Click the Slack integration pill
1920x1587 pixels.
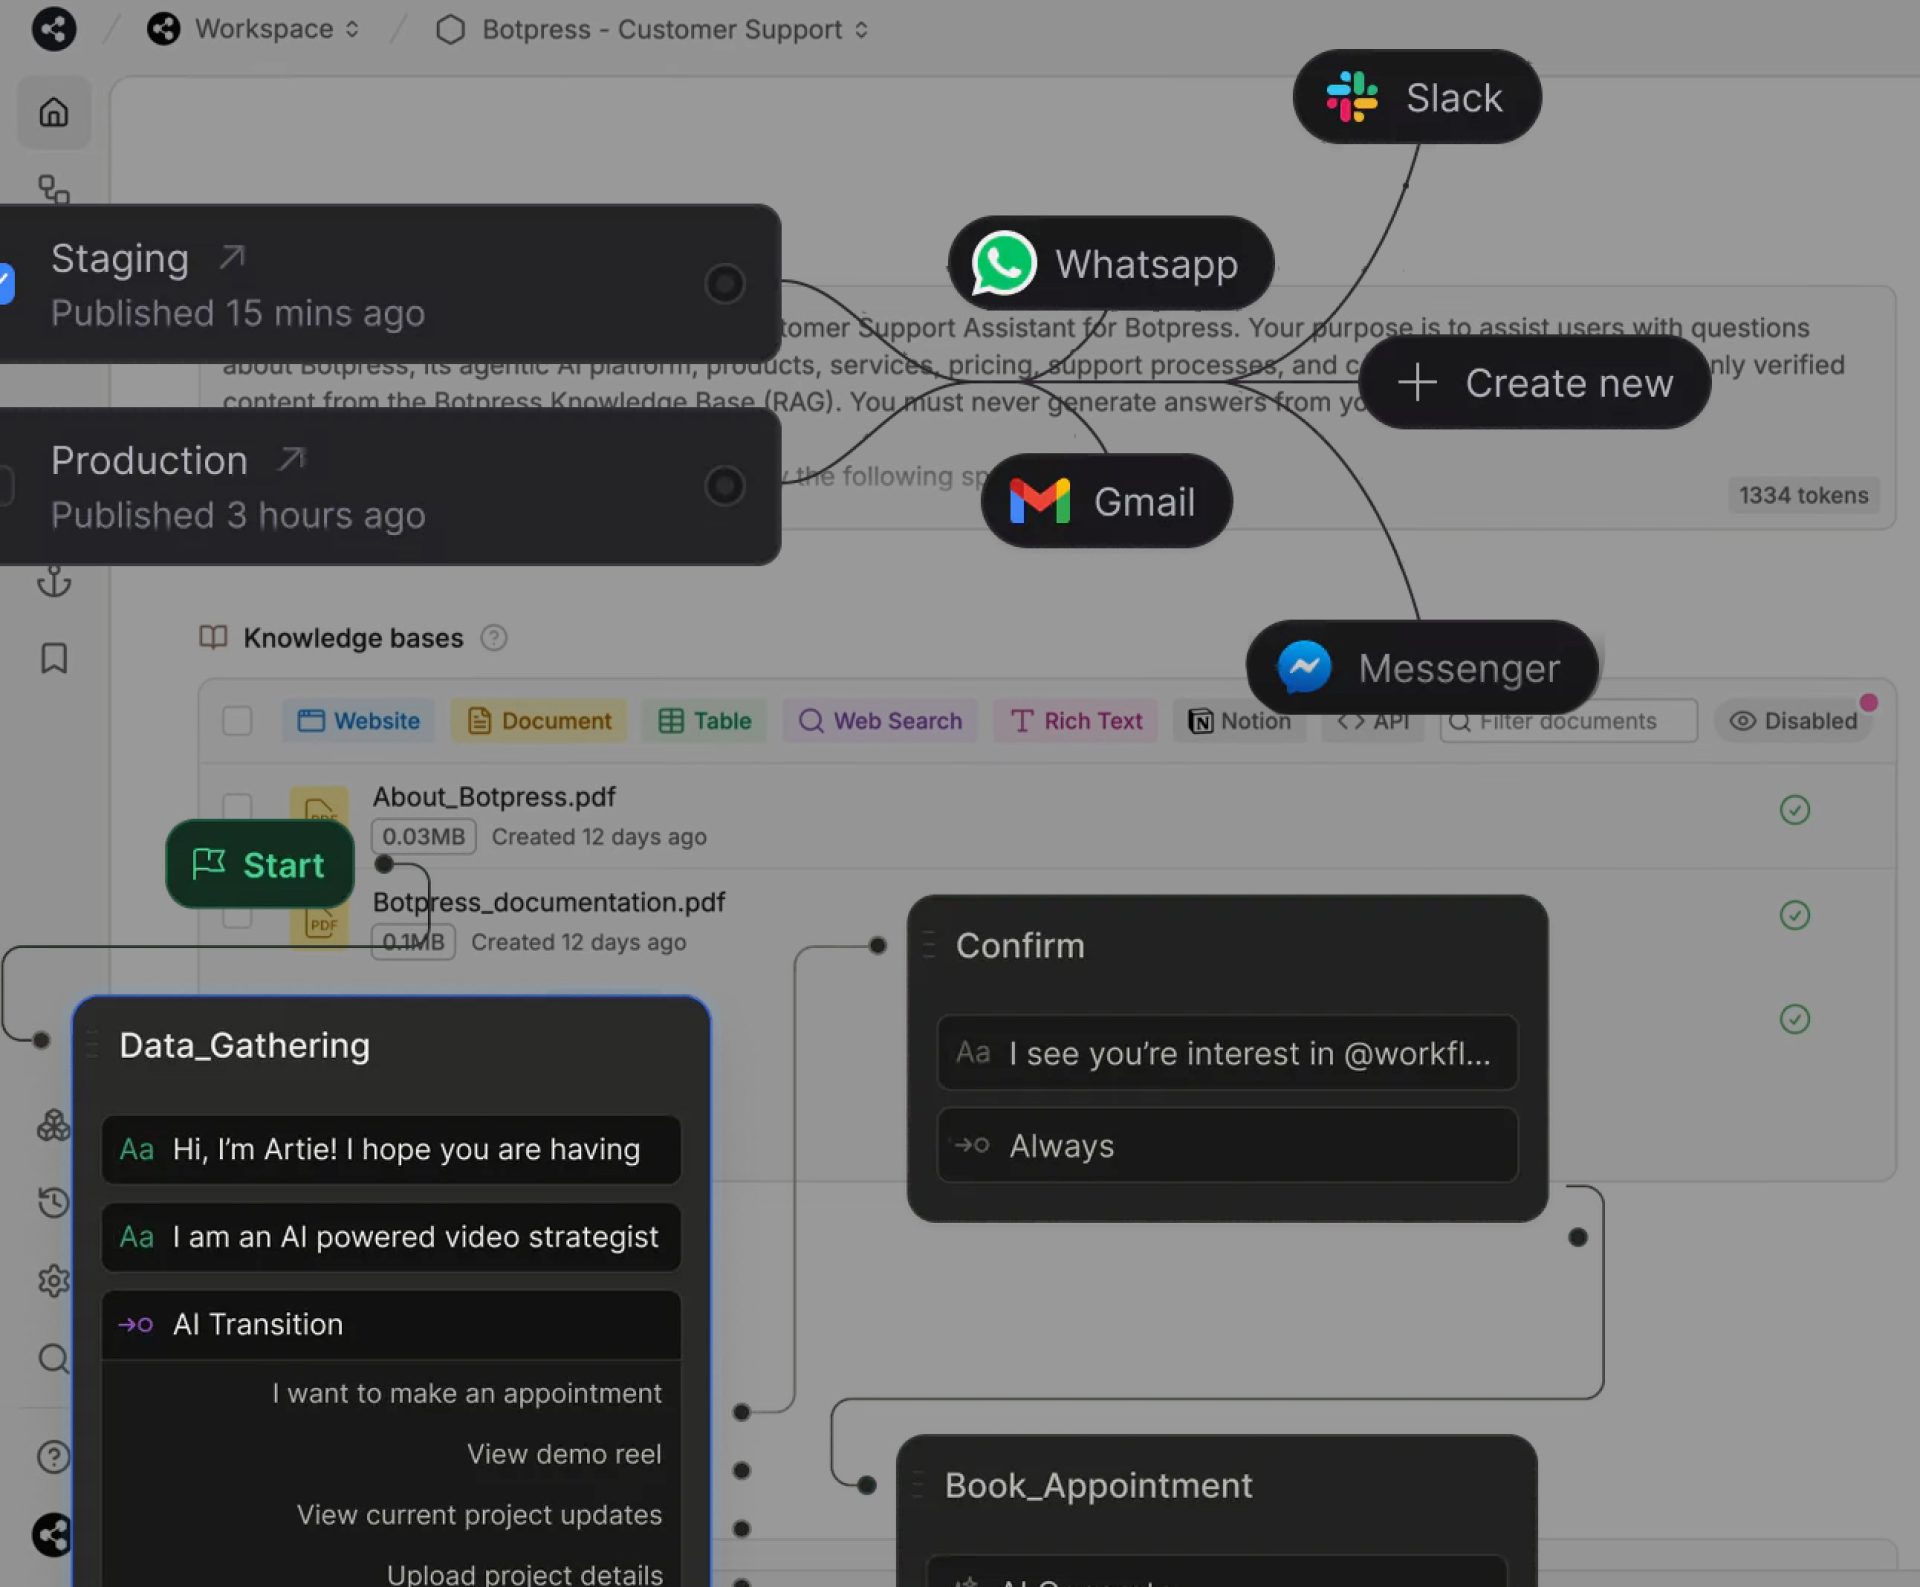(1416, 98)
